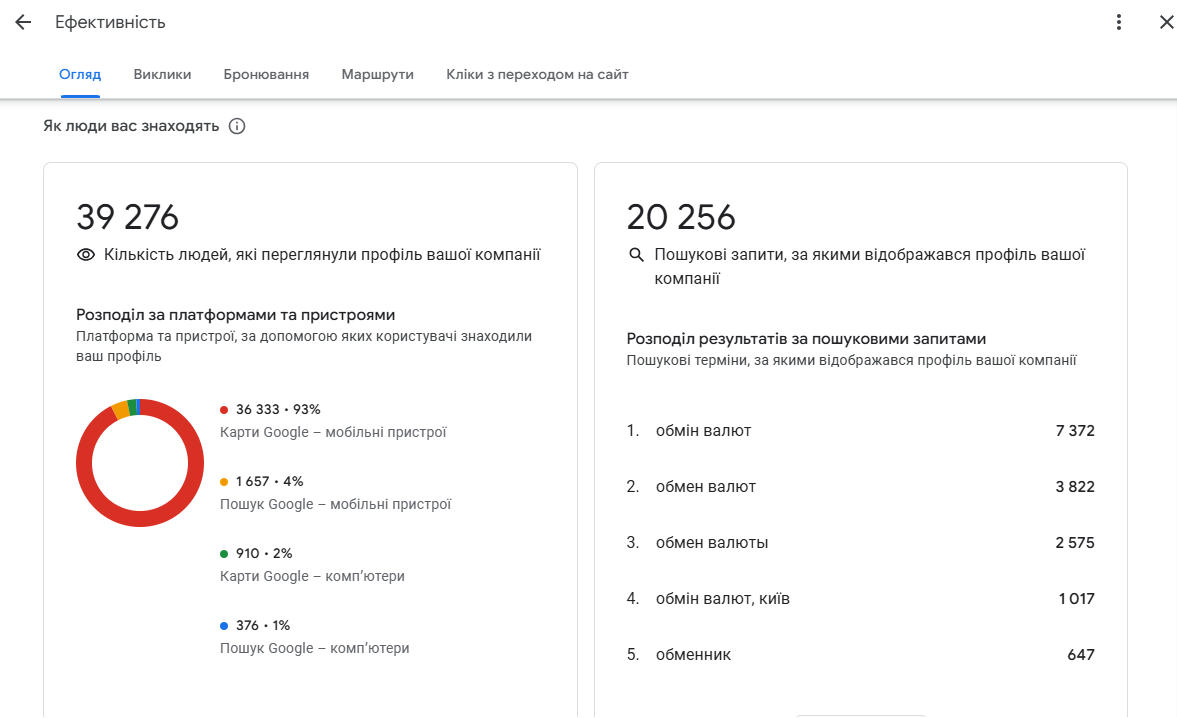Close the Ефективність panel with X
1177x718 pixels.
1166,22
